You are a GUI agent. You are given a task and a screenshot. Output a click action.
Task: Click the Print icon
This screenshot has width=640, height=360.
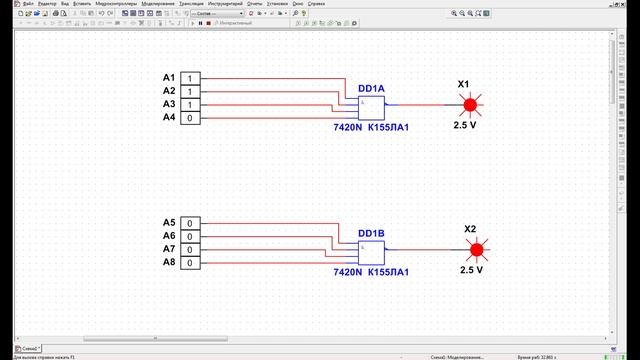(56, 13)
